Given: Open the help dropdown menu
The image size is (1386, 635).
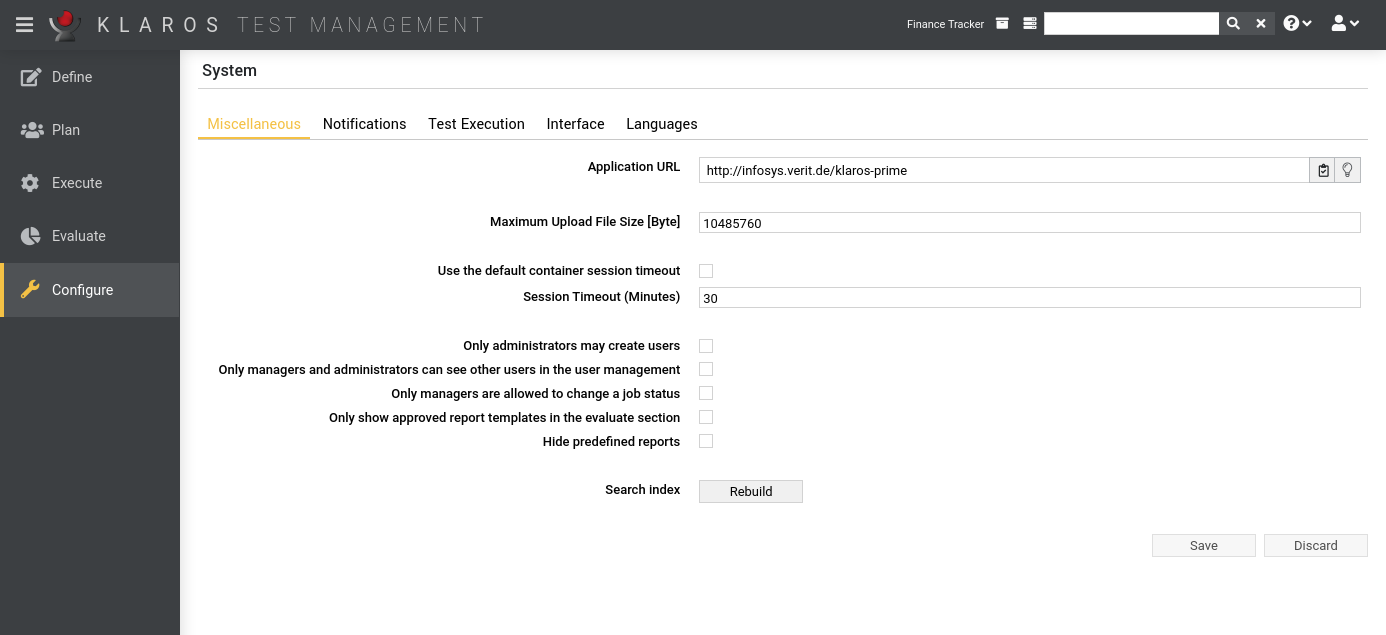Looking at the screenshot, I should [x=1297, y=24].
